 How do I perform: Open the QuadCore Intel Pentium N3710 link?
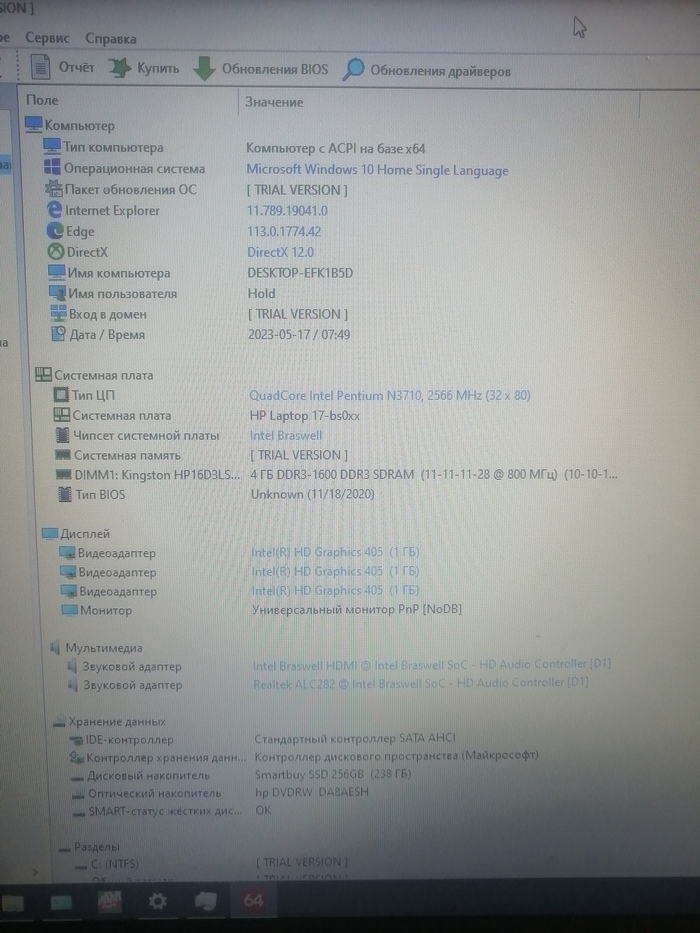click(389, 395)
